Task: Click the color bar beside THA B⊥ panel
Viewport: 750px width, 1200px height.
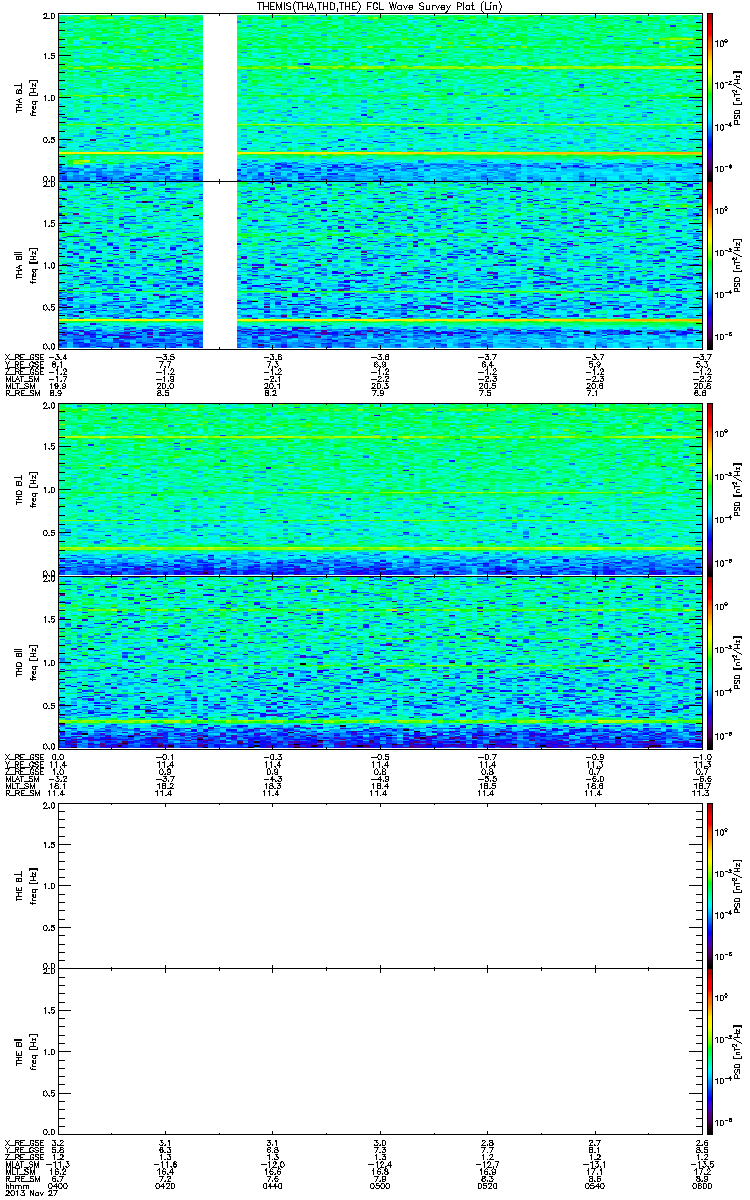Action: coord(709,97)
